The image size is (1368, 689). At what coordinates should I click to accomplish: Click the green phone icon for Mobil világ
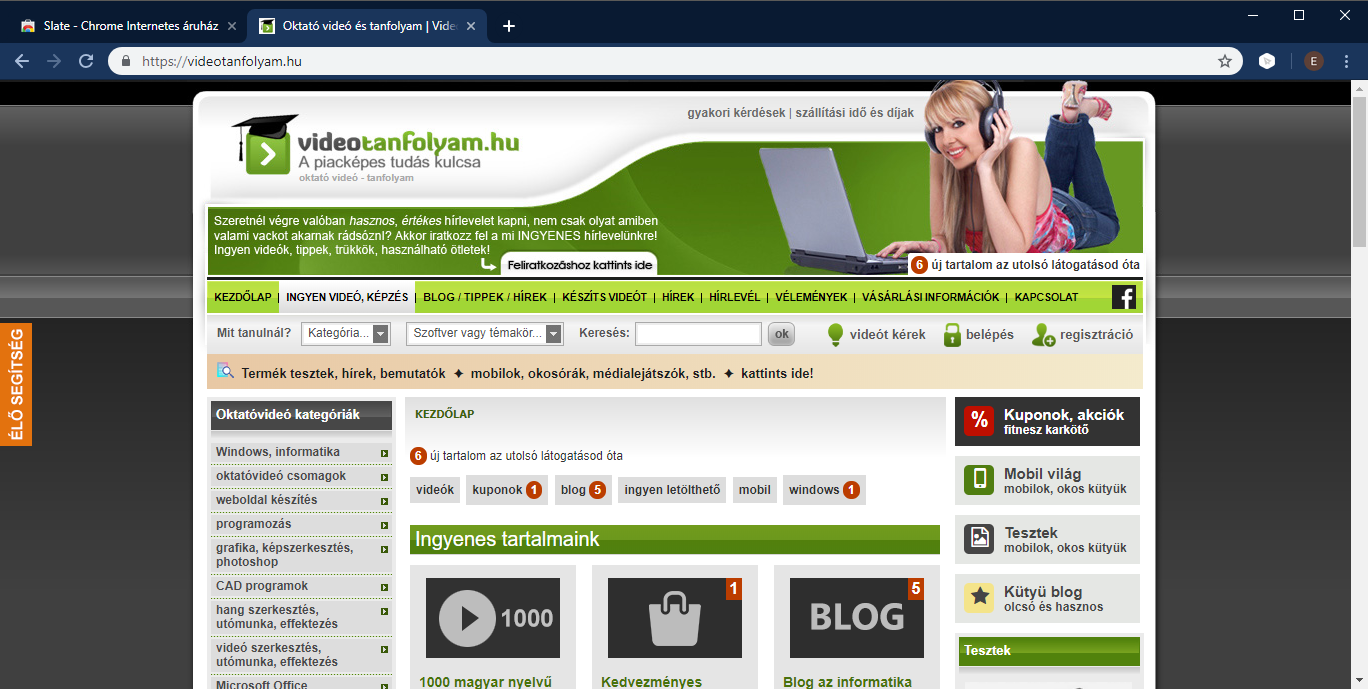click(x=979, y=480)
